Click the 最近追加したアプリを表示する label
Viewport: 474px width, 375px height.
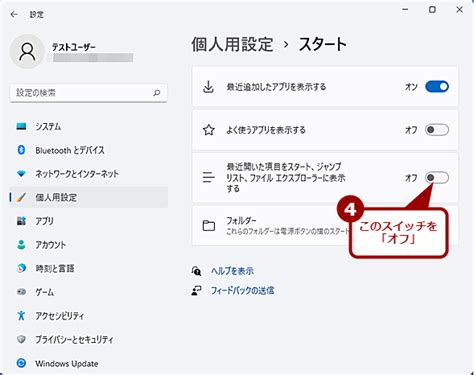276,87
